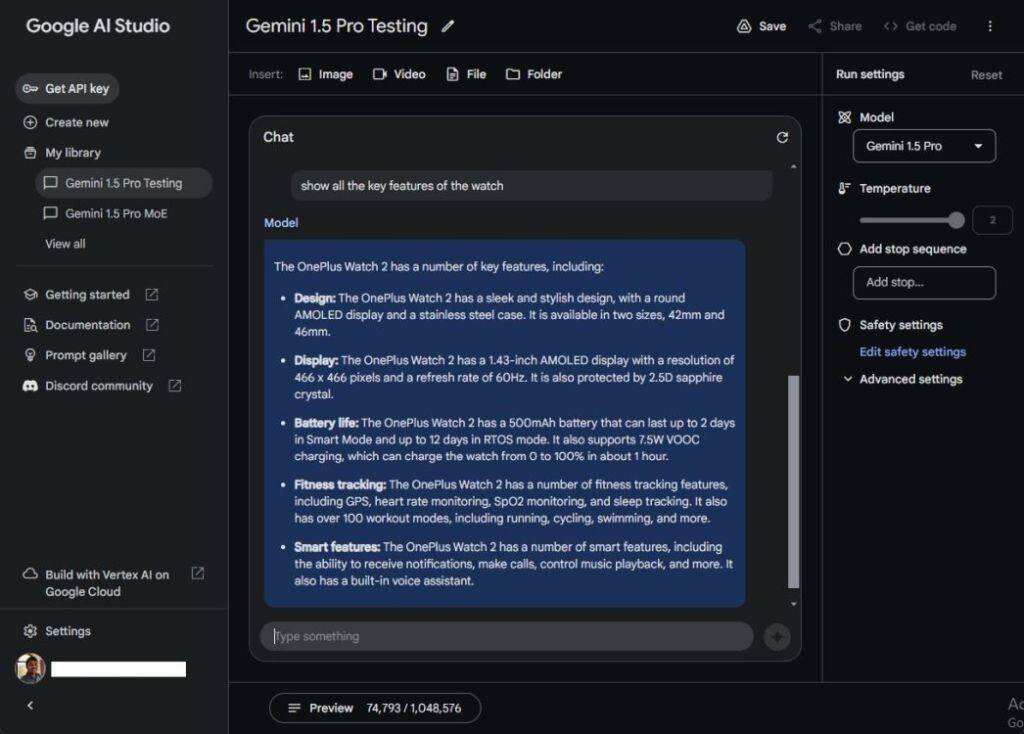
Task: Expand Advanced settings section
Action: pos(903,379)
